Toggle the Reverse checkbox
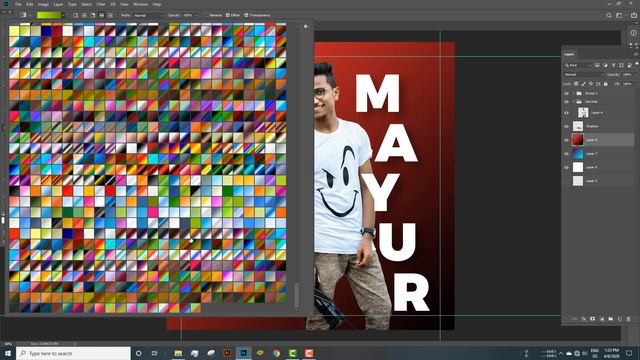 tap(207, 15)
